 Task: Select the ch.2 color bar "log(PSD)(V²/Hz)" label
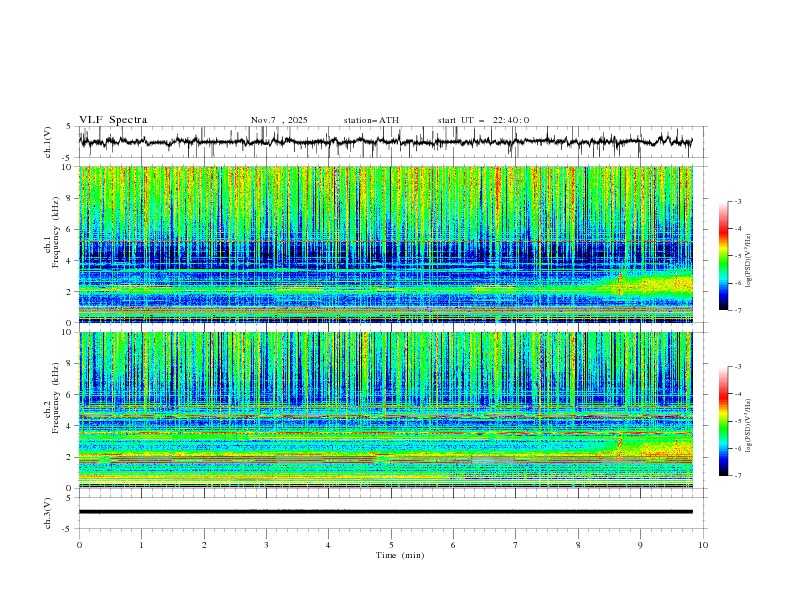pyautogui.click(x=750, y=426)
